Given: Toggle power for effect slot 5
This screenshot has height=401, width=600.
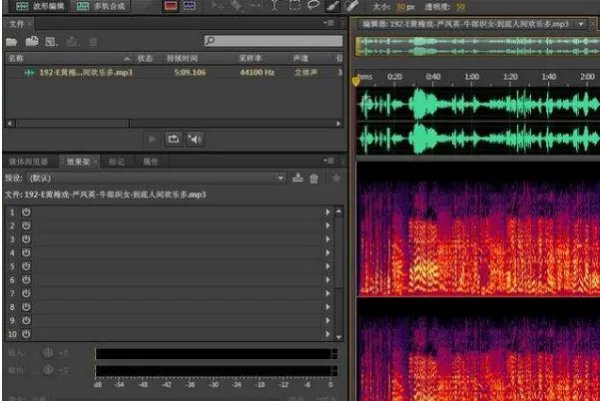Looking at the screenshot, I should [x=25, y=267].
